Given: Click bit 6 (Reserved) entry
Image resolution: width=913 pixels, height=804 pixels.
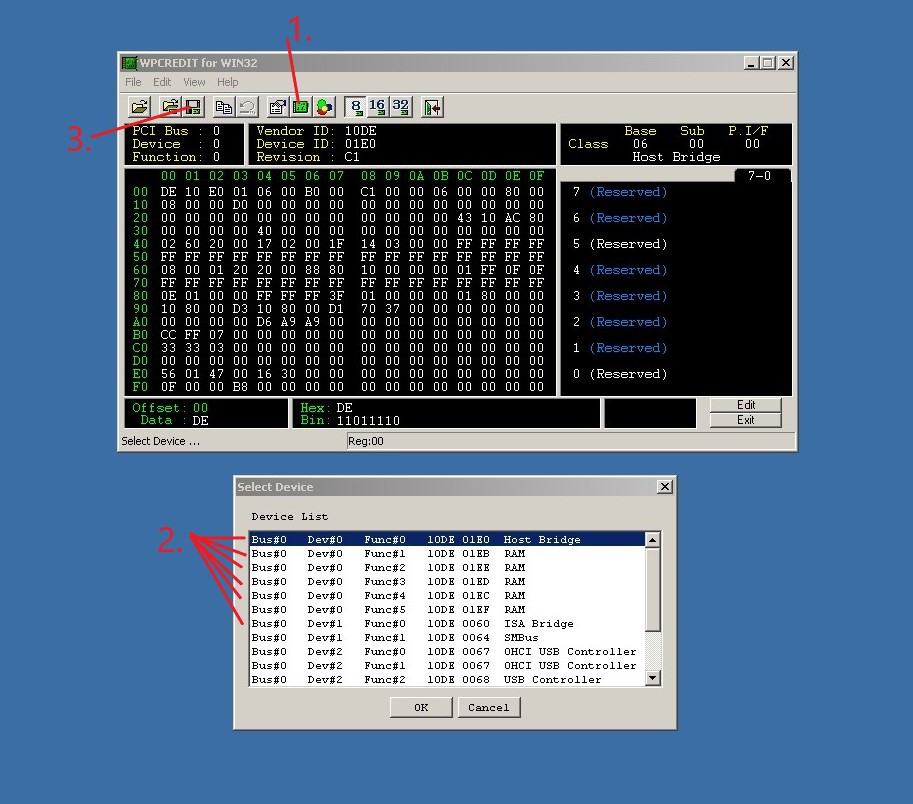Looking at the screenshot, I should click(x=620, y=218).
